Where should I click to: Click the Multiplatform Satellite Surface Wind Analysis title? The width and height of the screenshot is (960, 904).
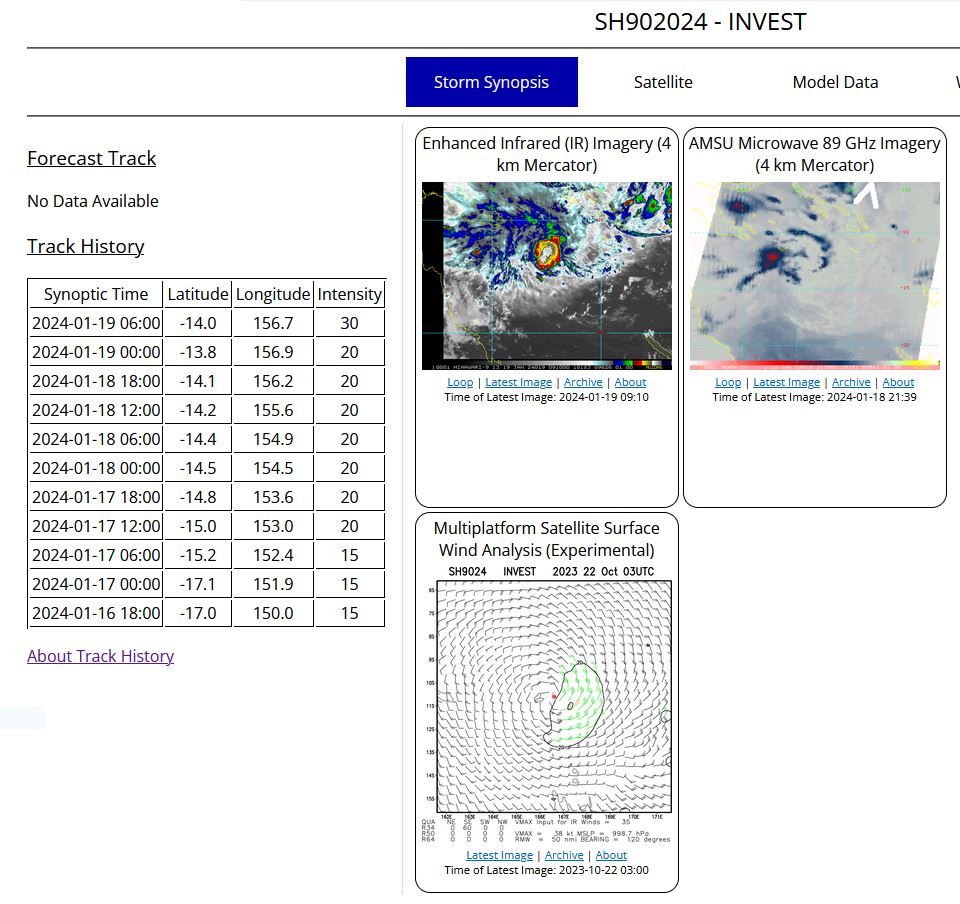tap(547, 539)
